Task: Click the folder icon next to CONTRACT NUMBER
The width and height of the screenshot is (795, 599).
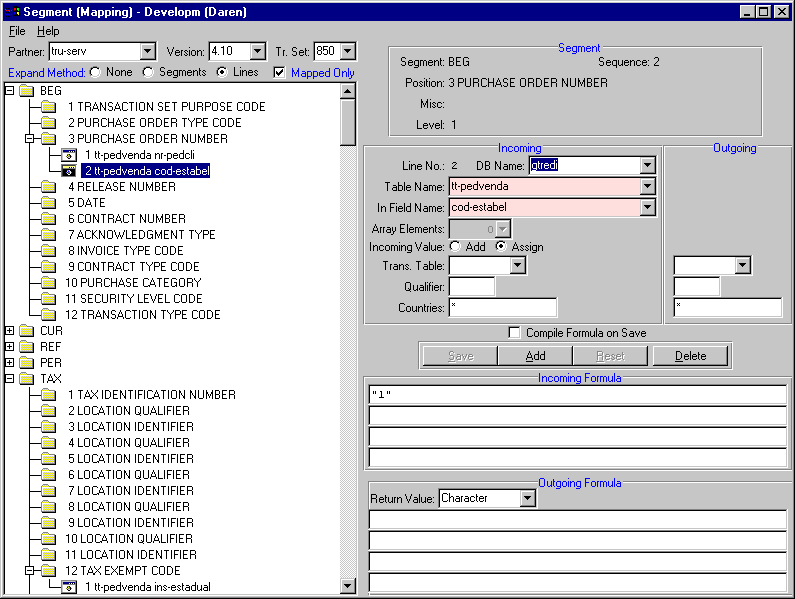Action: pyautogui.click(x=48, y=219)
